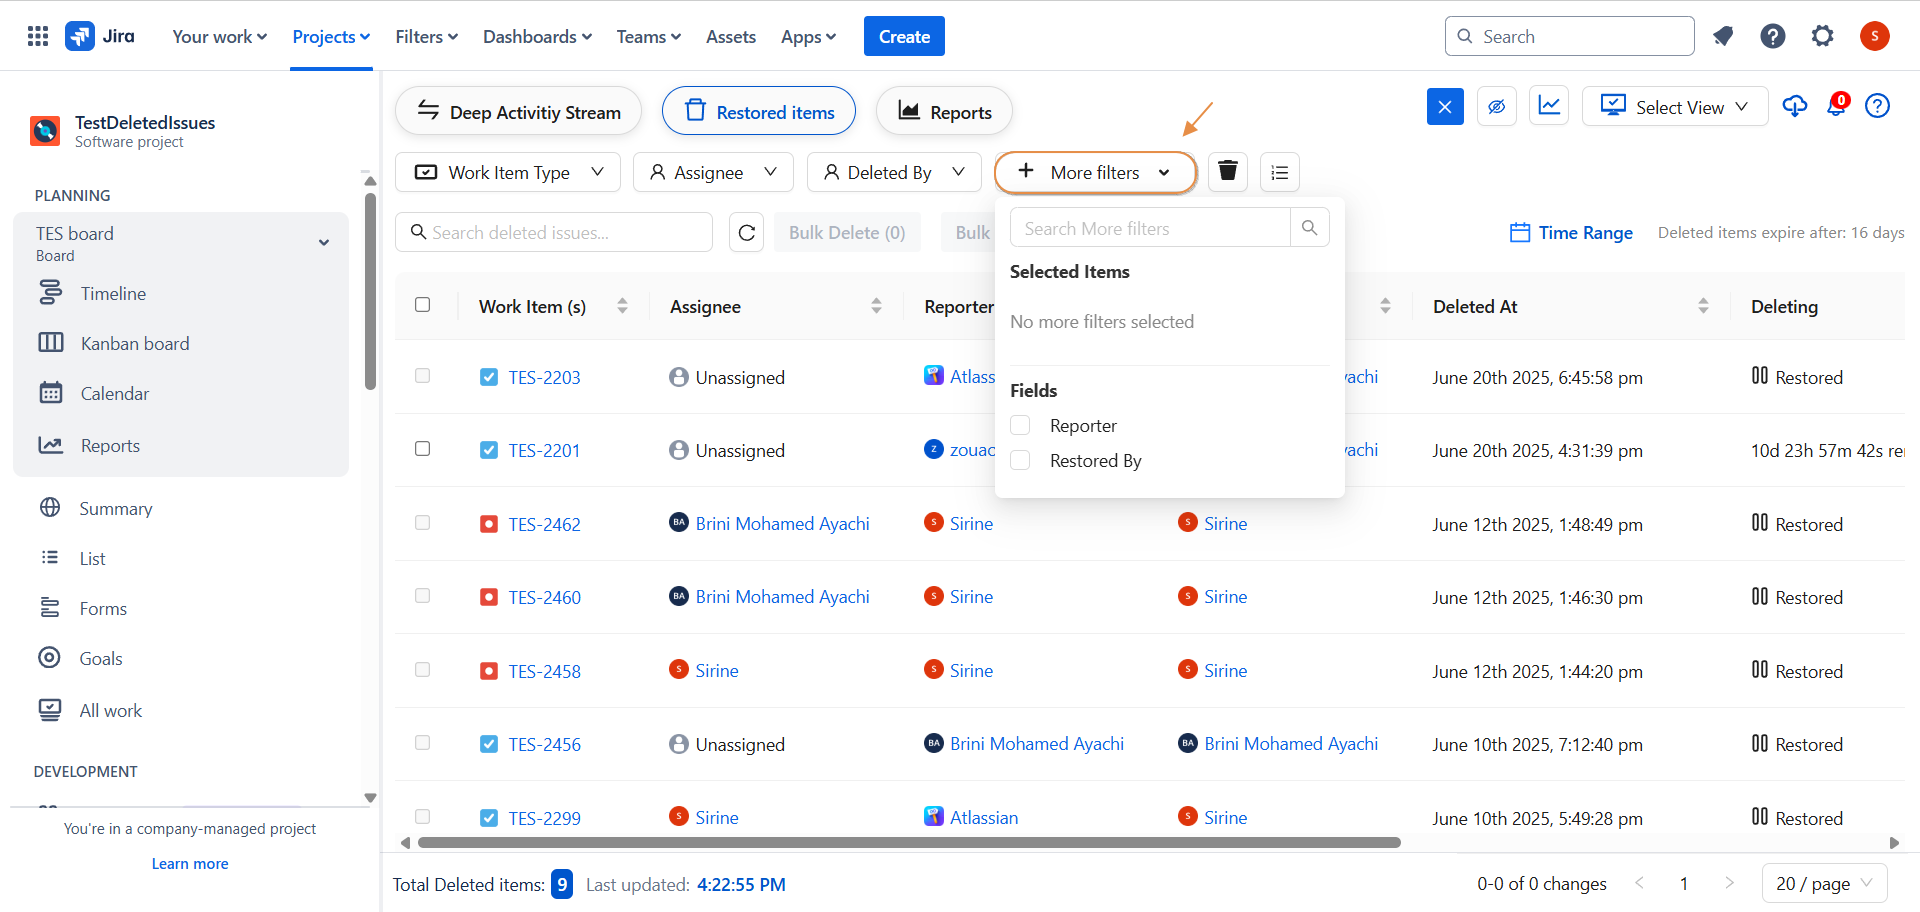
Task: Click the trash bin icon beside More filters
Action: pyautogui.click(x=1228, y=172)
